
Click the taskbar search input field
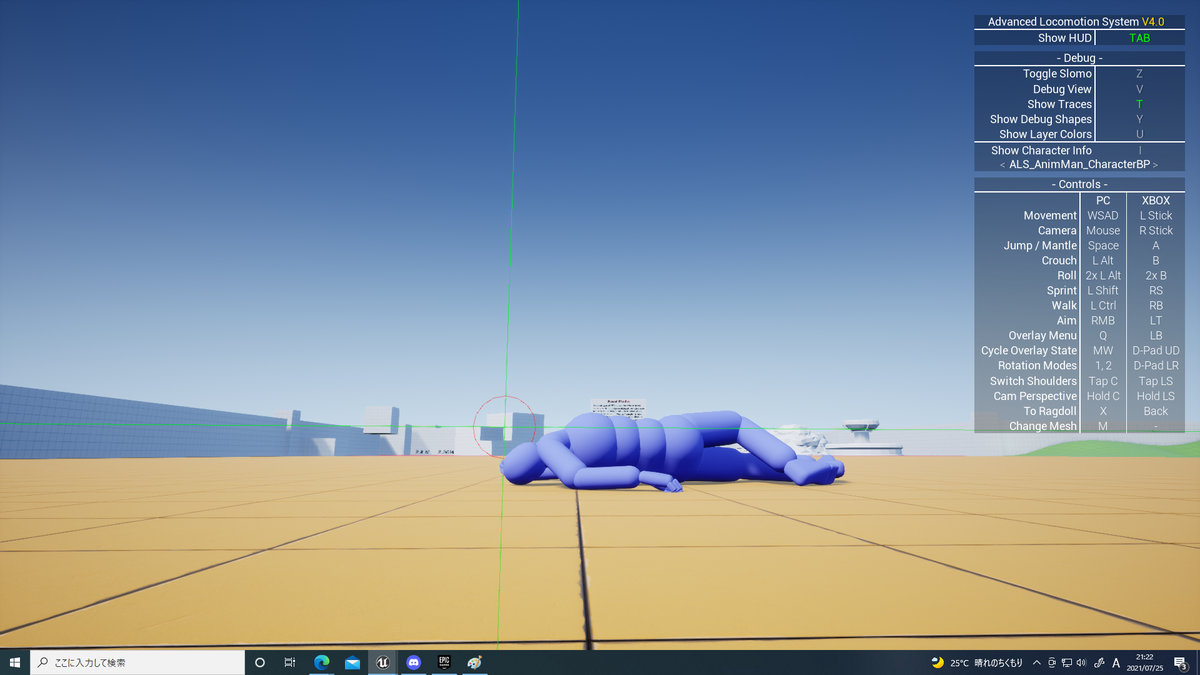point(137,662)
